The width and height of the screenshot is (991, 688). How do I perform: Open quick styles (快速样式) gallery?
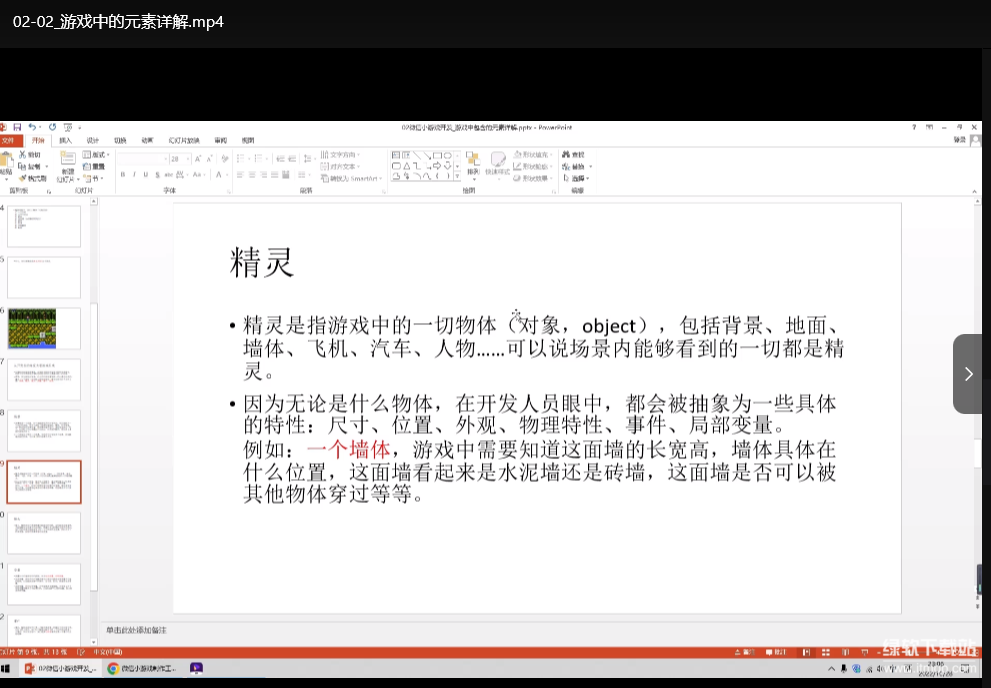[x=497, y=164]
